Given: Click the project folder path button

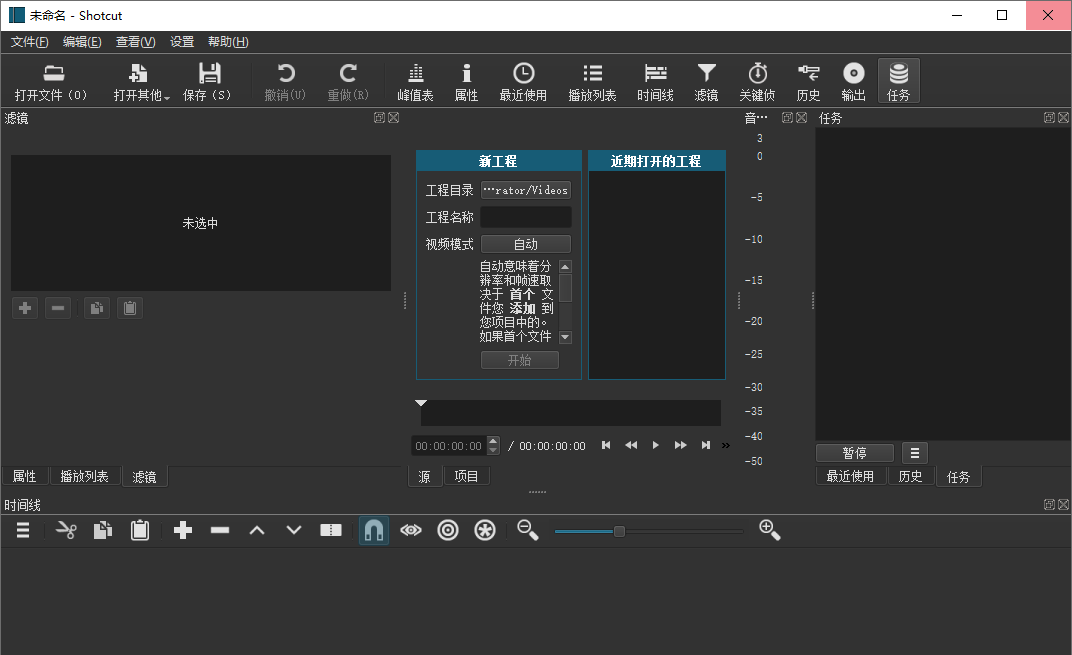Looking at the screenshot, I should pos(525,190).
